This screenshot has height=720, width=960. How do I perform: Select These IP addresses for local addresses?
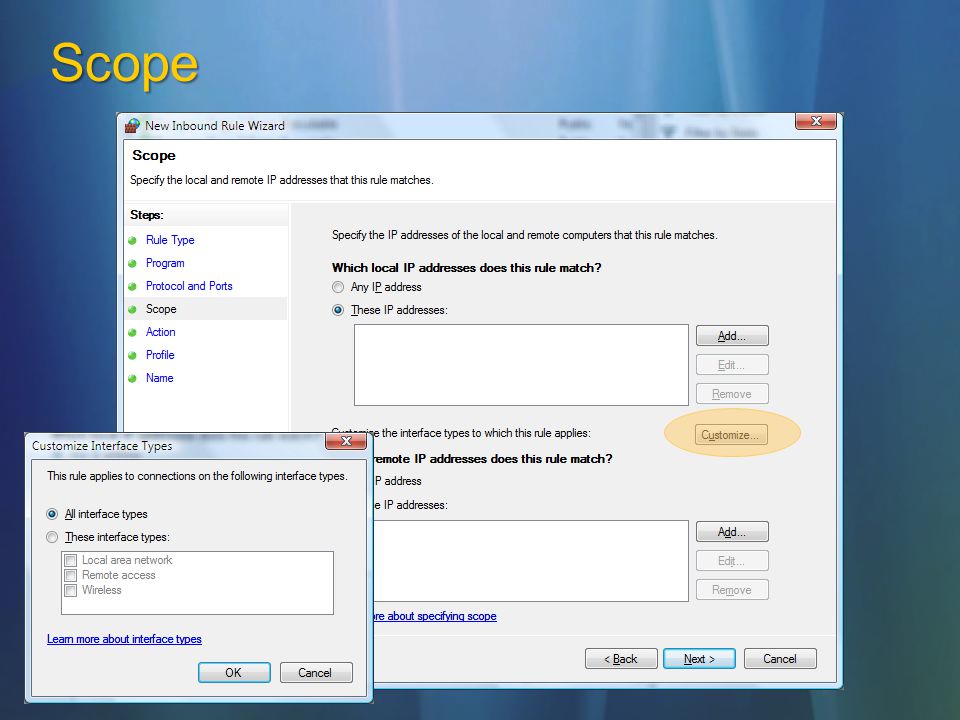point(338,310)
